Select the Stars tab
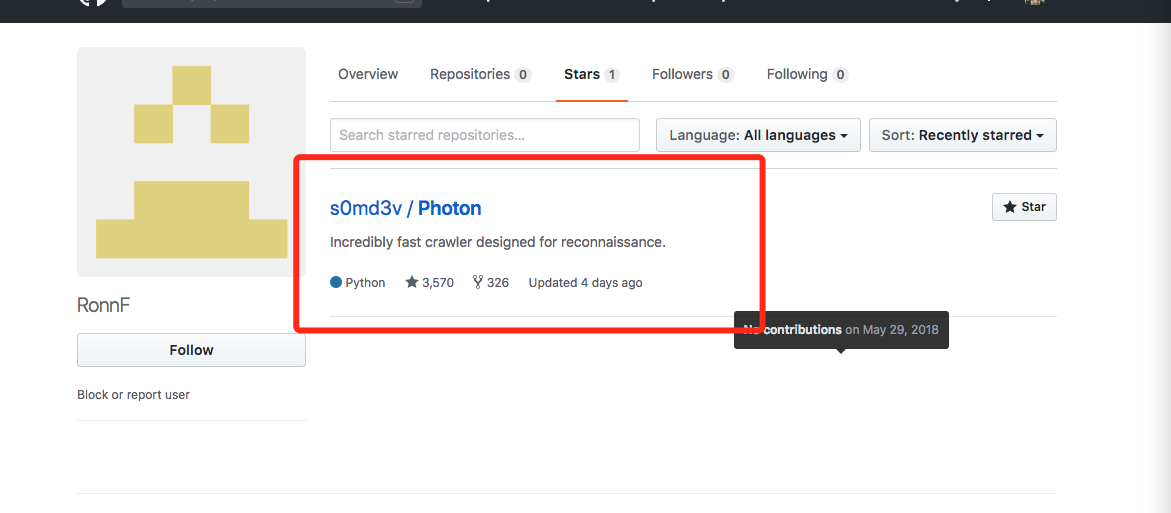 (591, 74)
